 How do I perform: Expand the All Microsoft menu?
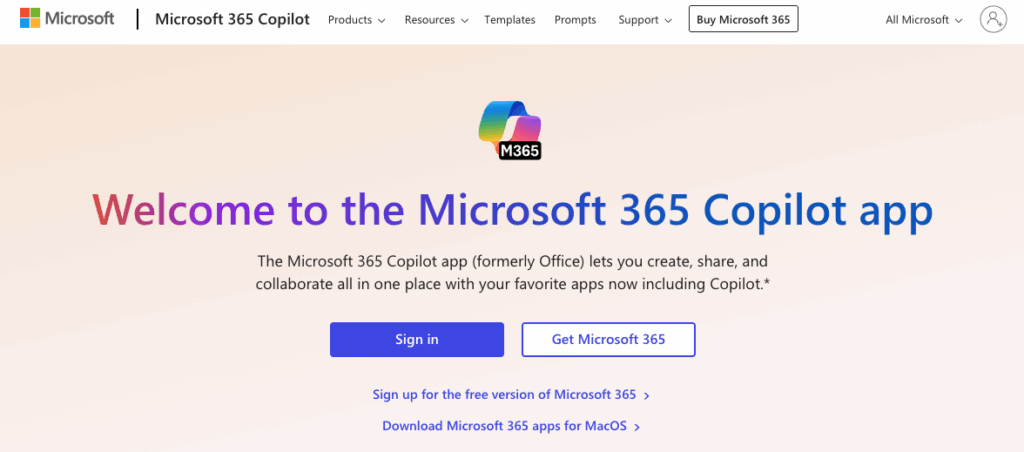(x=924, y=20)
